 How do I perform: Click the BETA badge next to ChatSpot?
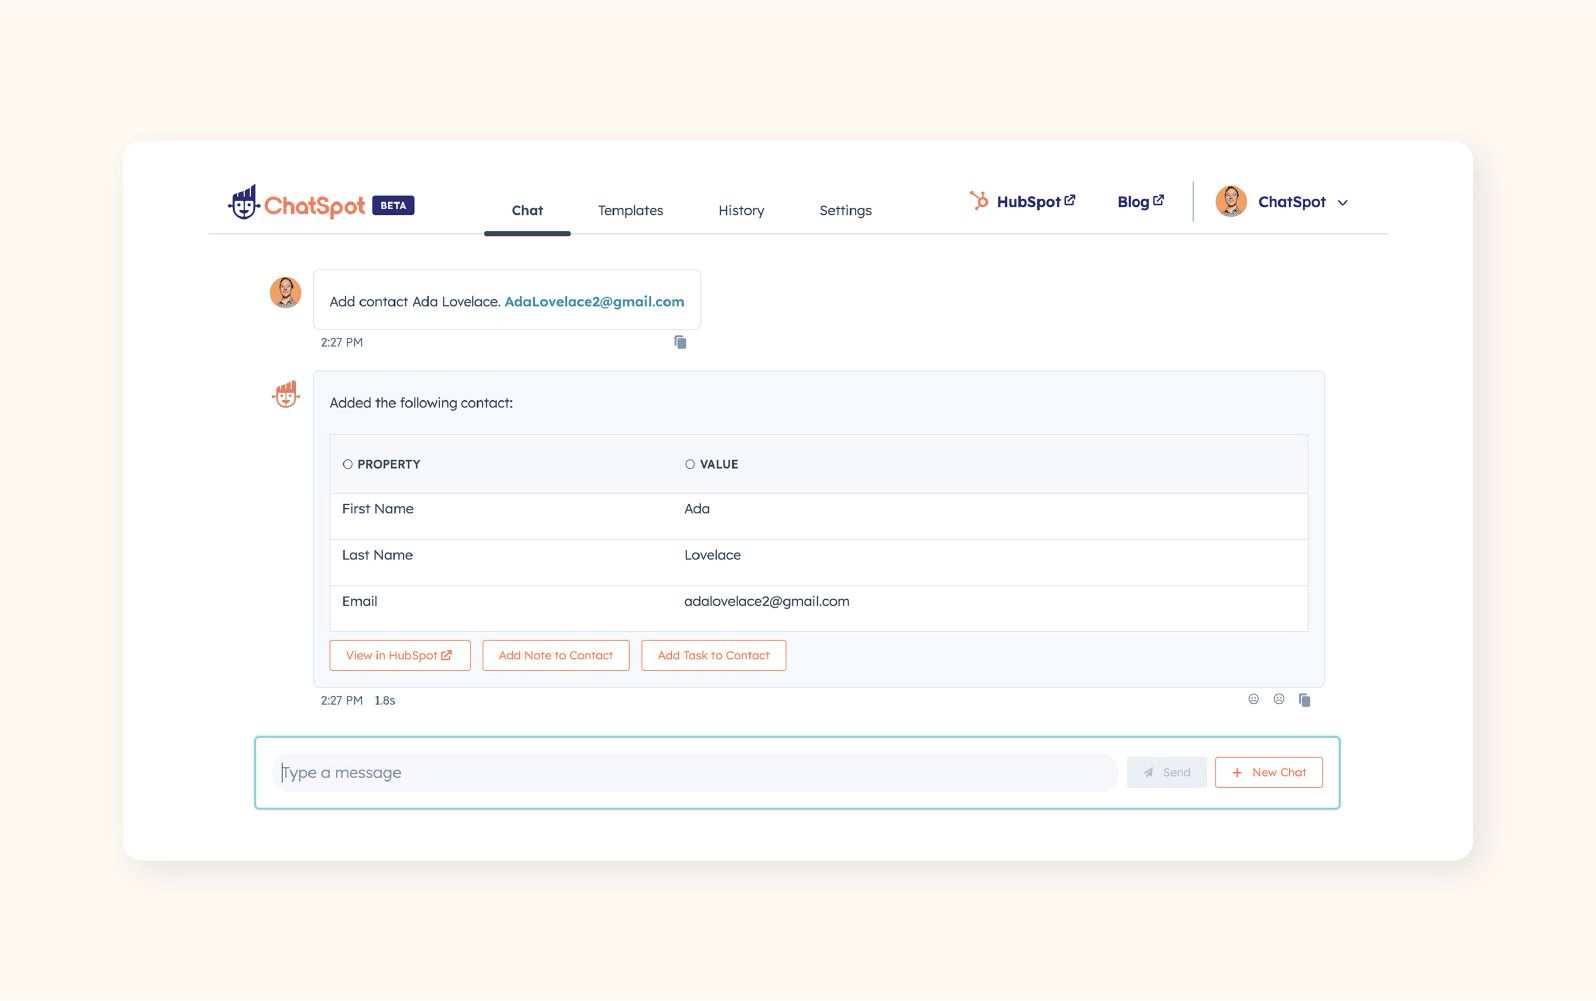(393, 205)
